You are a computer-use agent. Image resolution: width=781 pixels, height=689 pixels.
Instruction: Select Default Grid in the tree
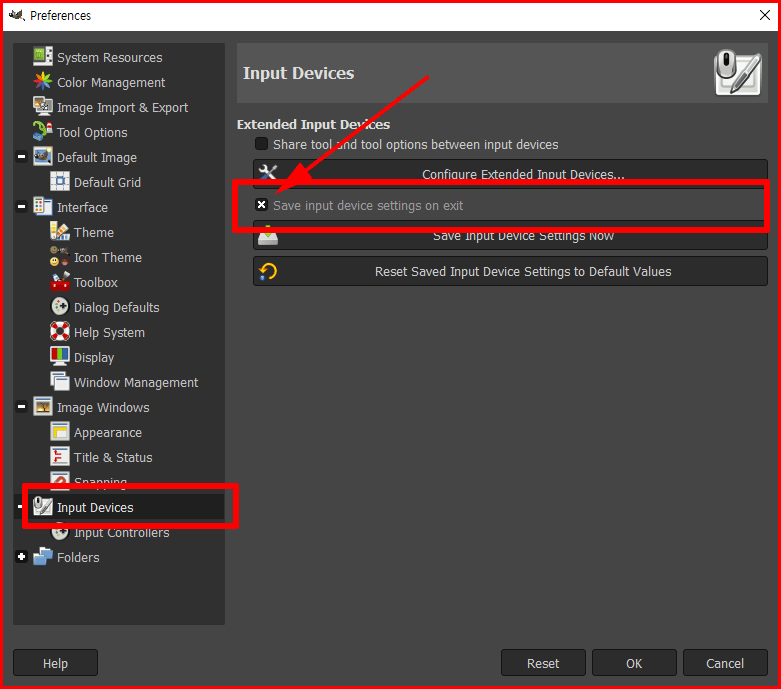point(107,182)
